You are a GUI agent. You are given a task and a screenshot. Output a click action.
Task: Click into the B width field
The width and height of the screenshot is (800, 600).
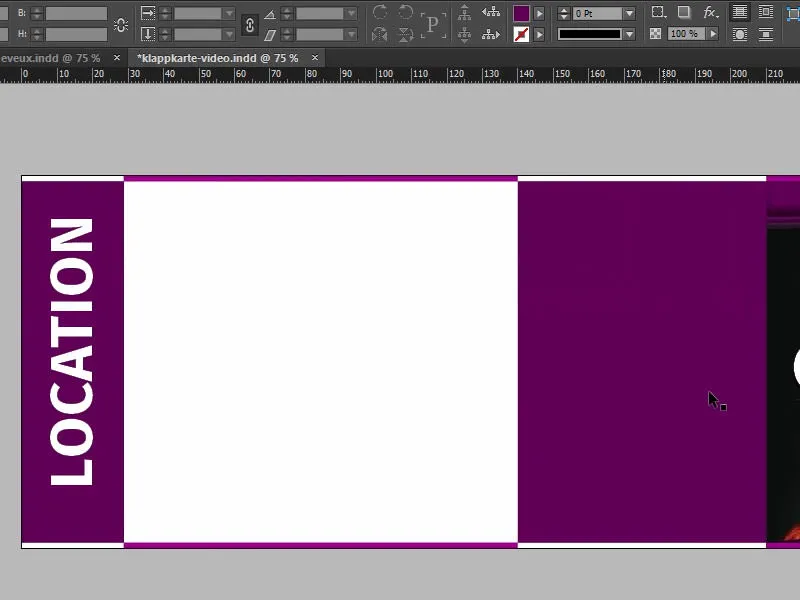(76, 13)
